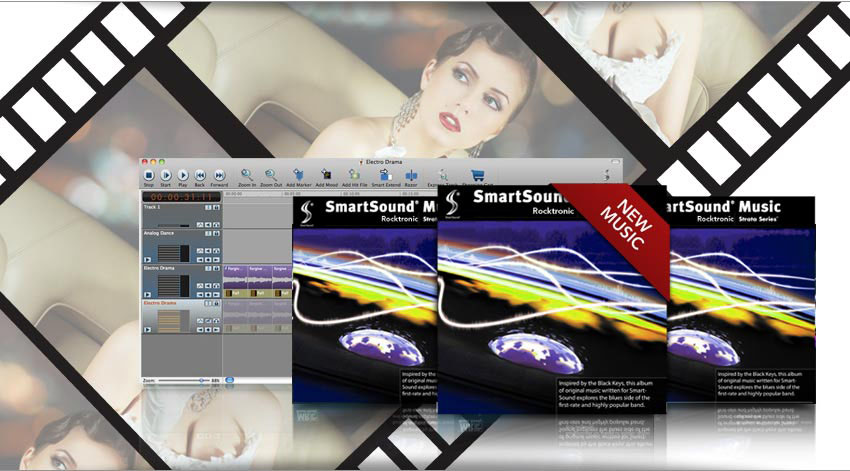Toggle the lock on Track 1
The height and width of the screenshot is (471, 850).
pos(216,208)
